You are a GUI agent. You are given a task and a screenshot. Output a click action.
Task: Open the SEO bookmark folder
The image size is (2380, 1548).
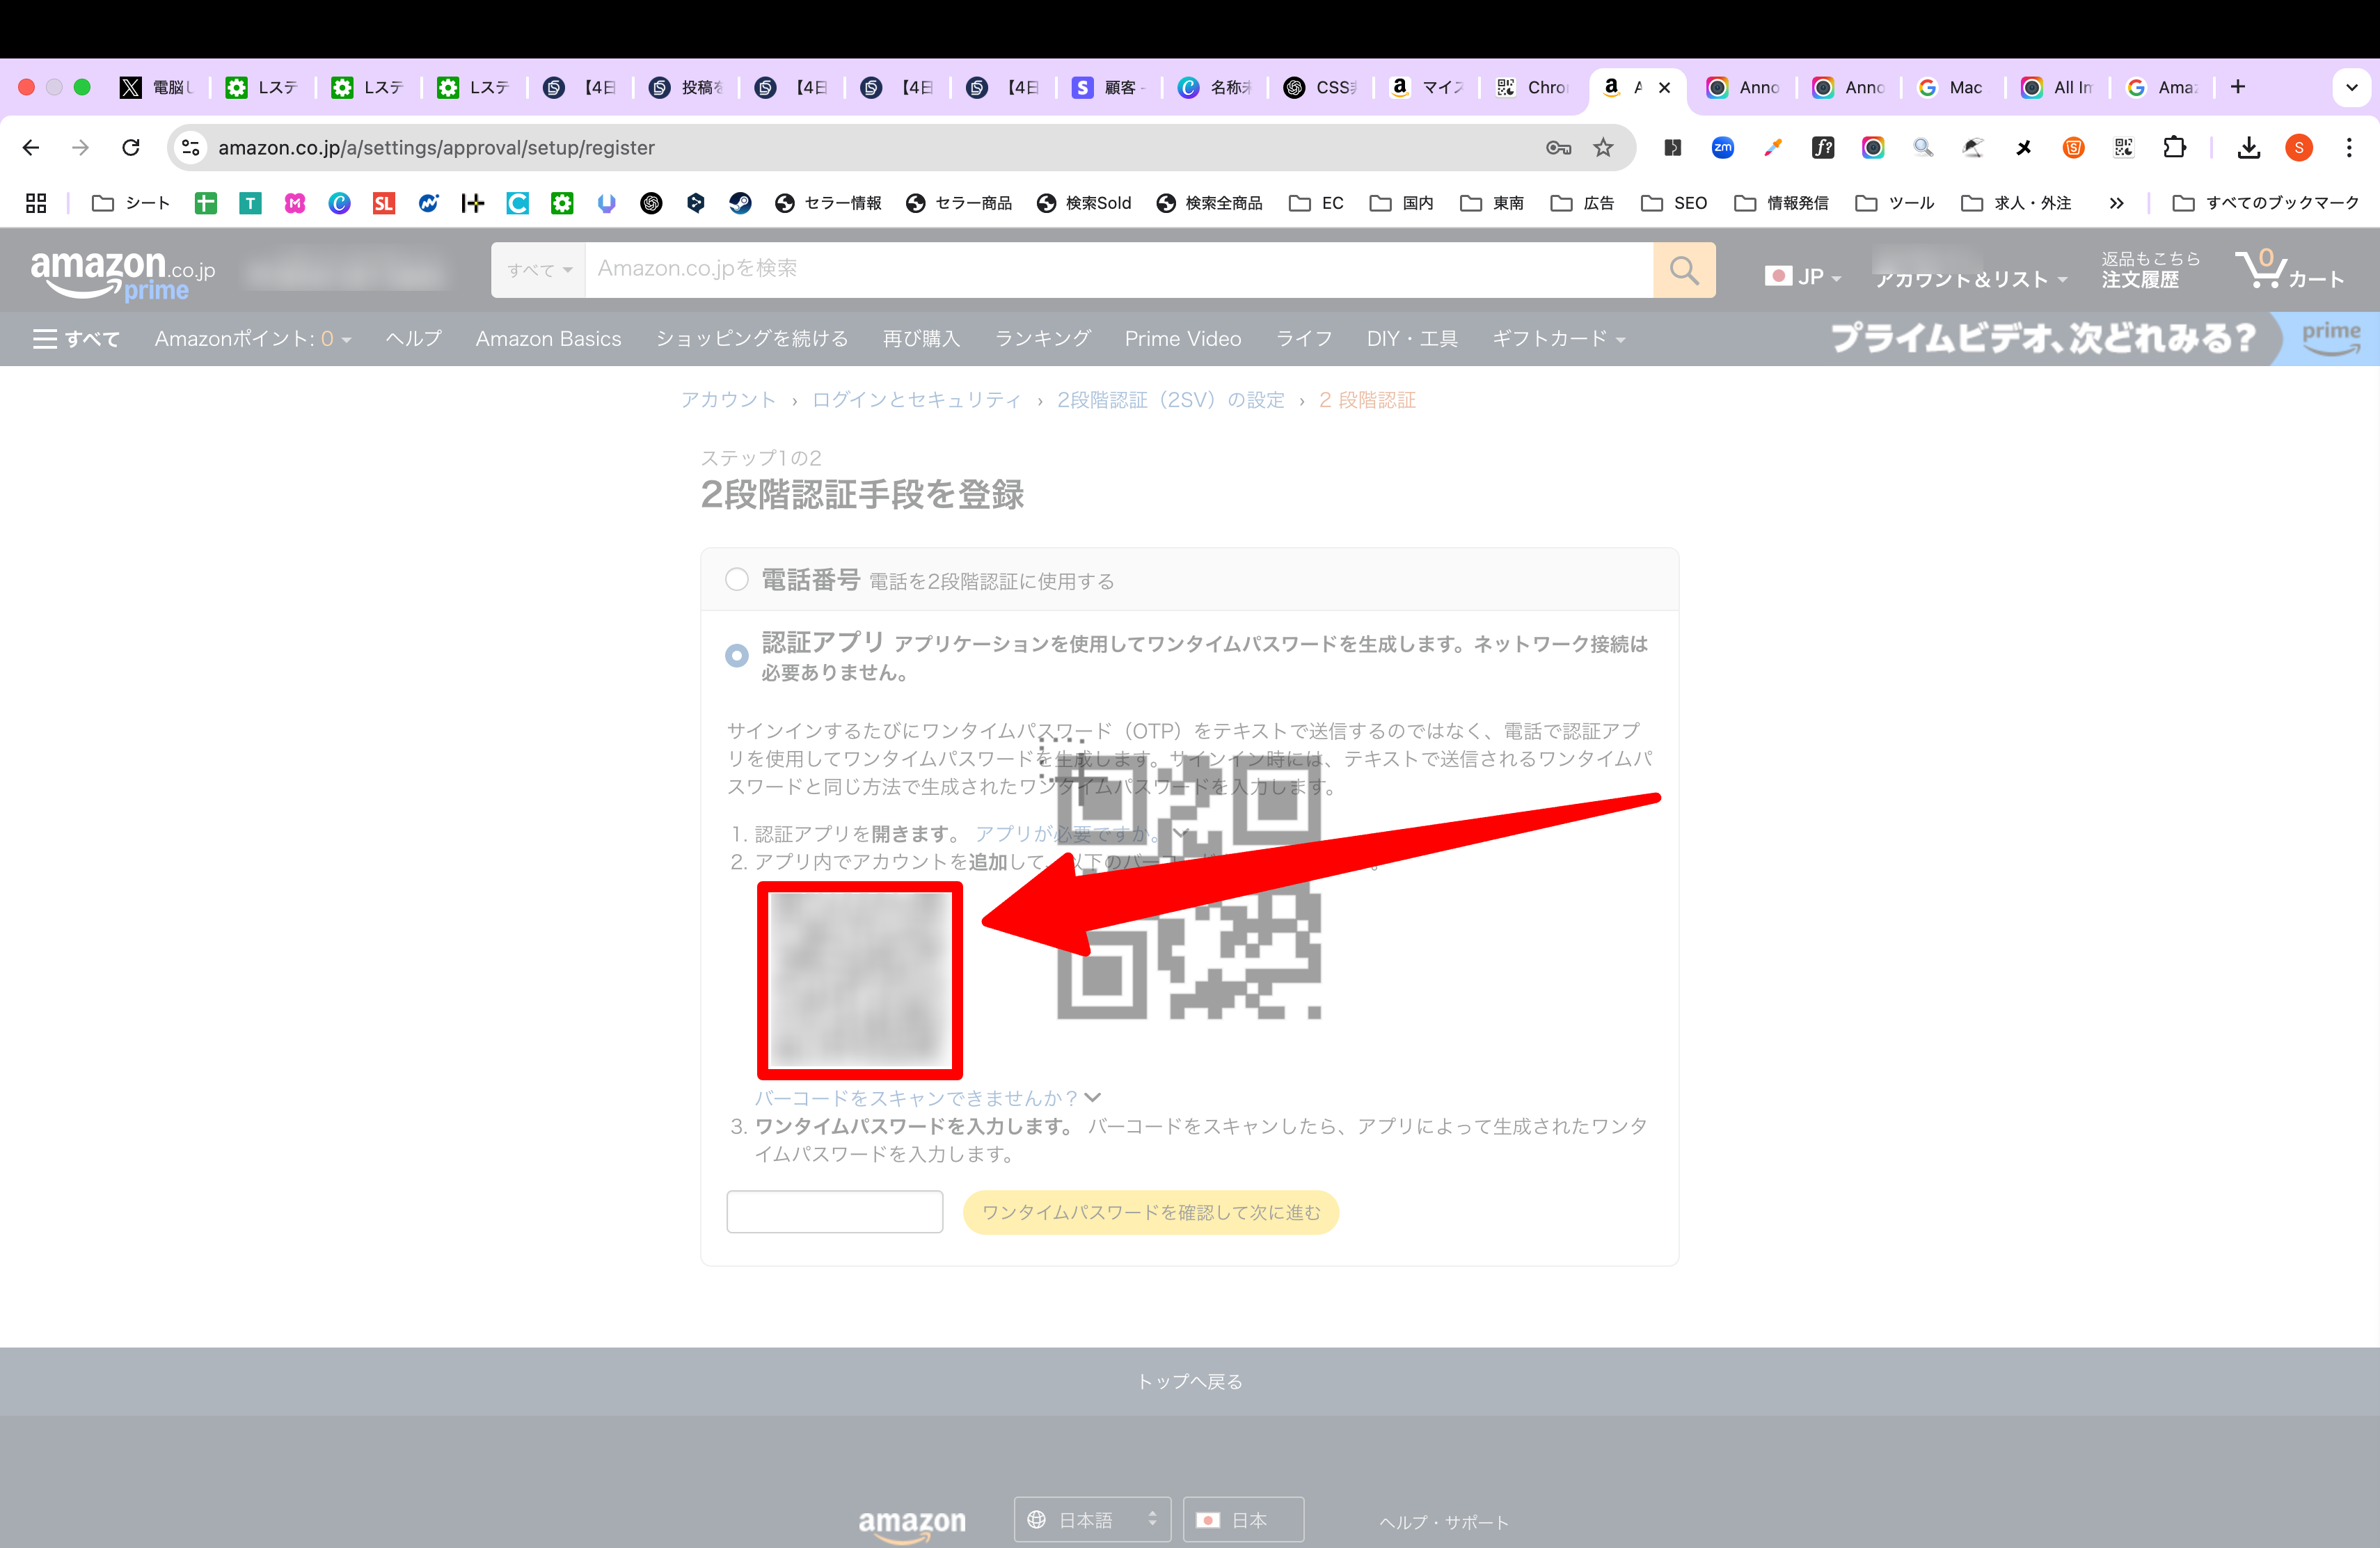pos(1674,203)
